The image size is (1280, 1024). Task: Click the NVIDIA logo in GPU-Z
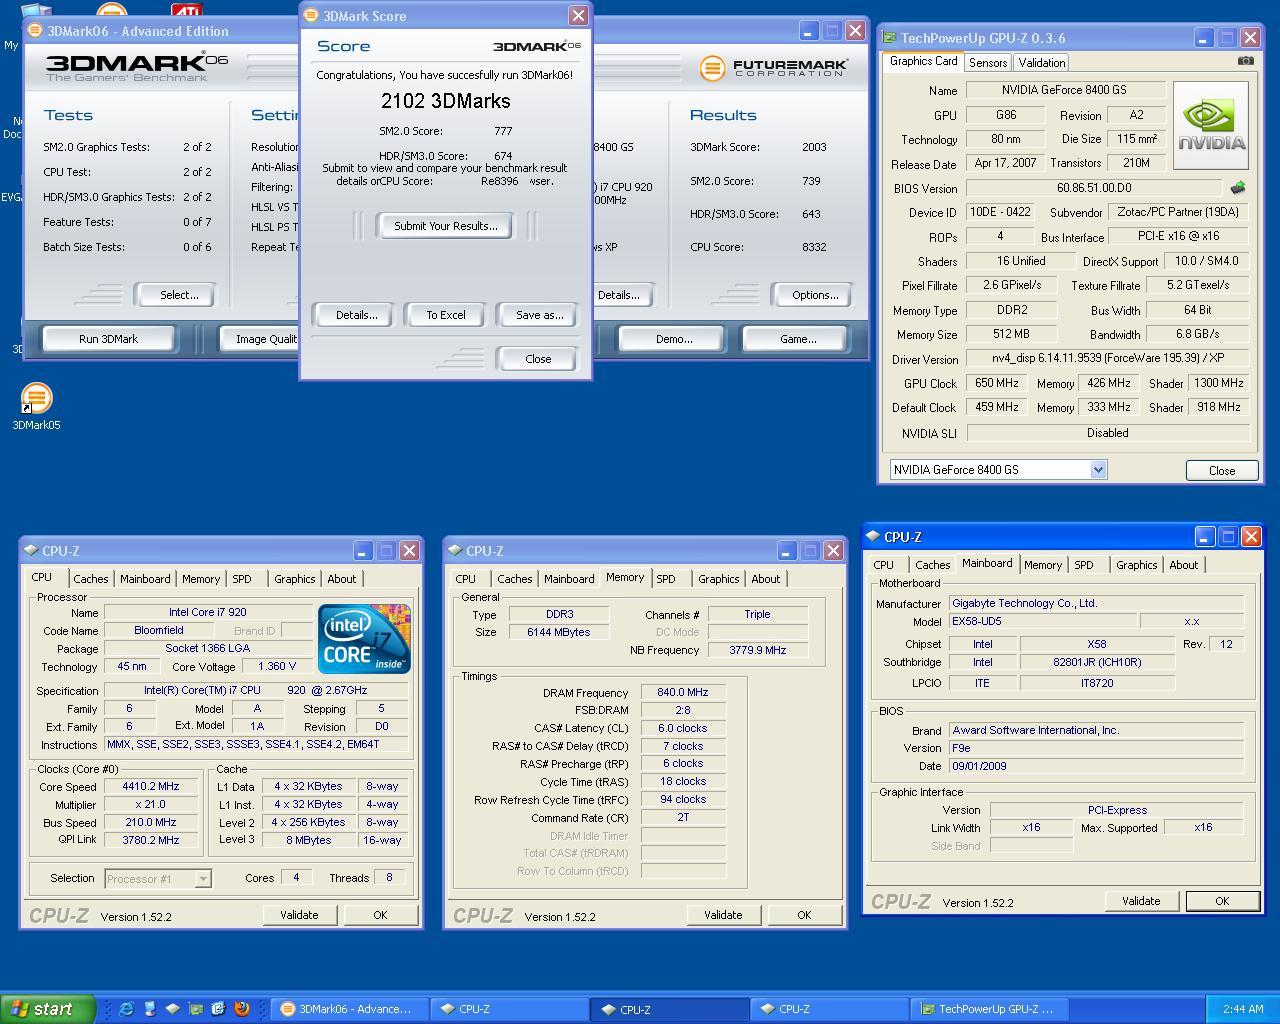(1211, 125)
